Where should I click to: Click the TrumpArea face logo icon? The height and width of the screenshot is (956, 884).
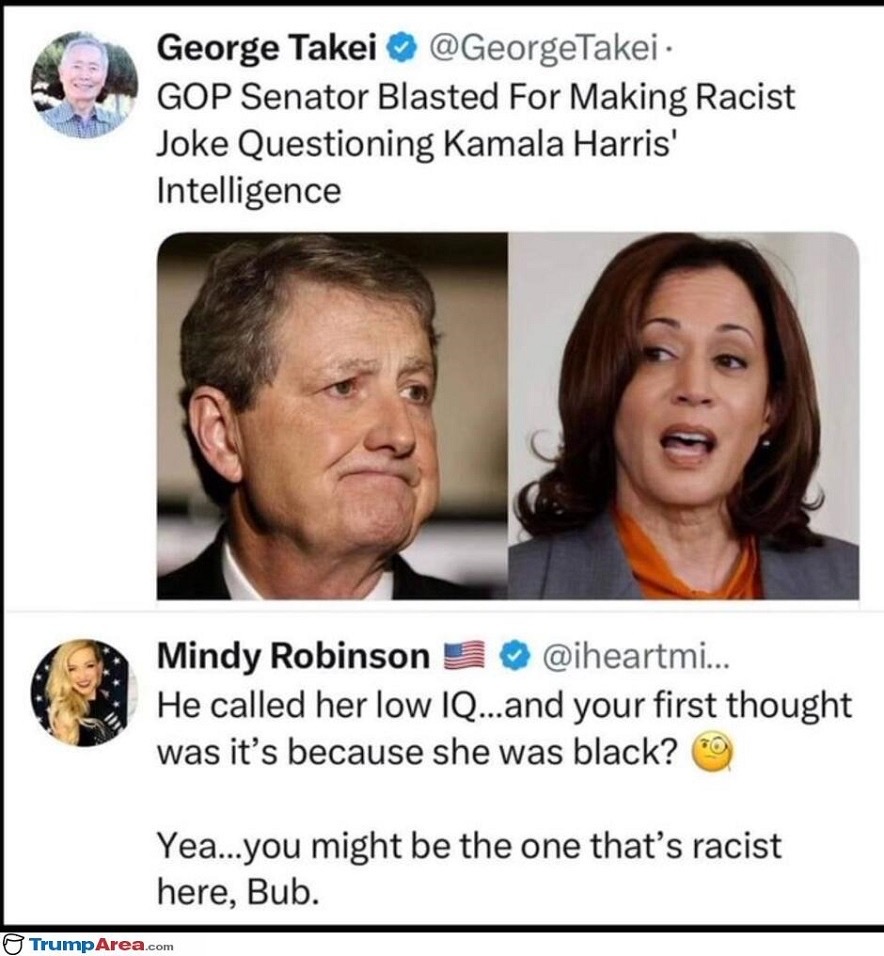tap(13, 945)
